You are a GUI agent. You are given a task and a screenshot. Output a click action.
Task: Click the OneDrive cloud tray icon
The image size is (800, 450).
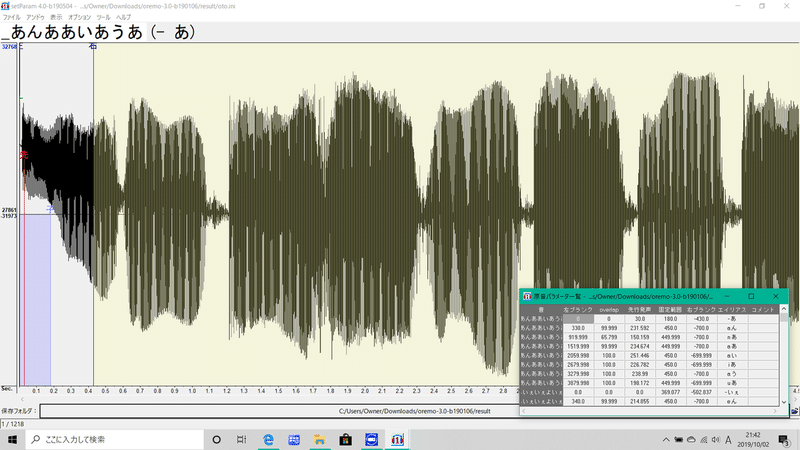click(x=691, y=440)
